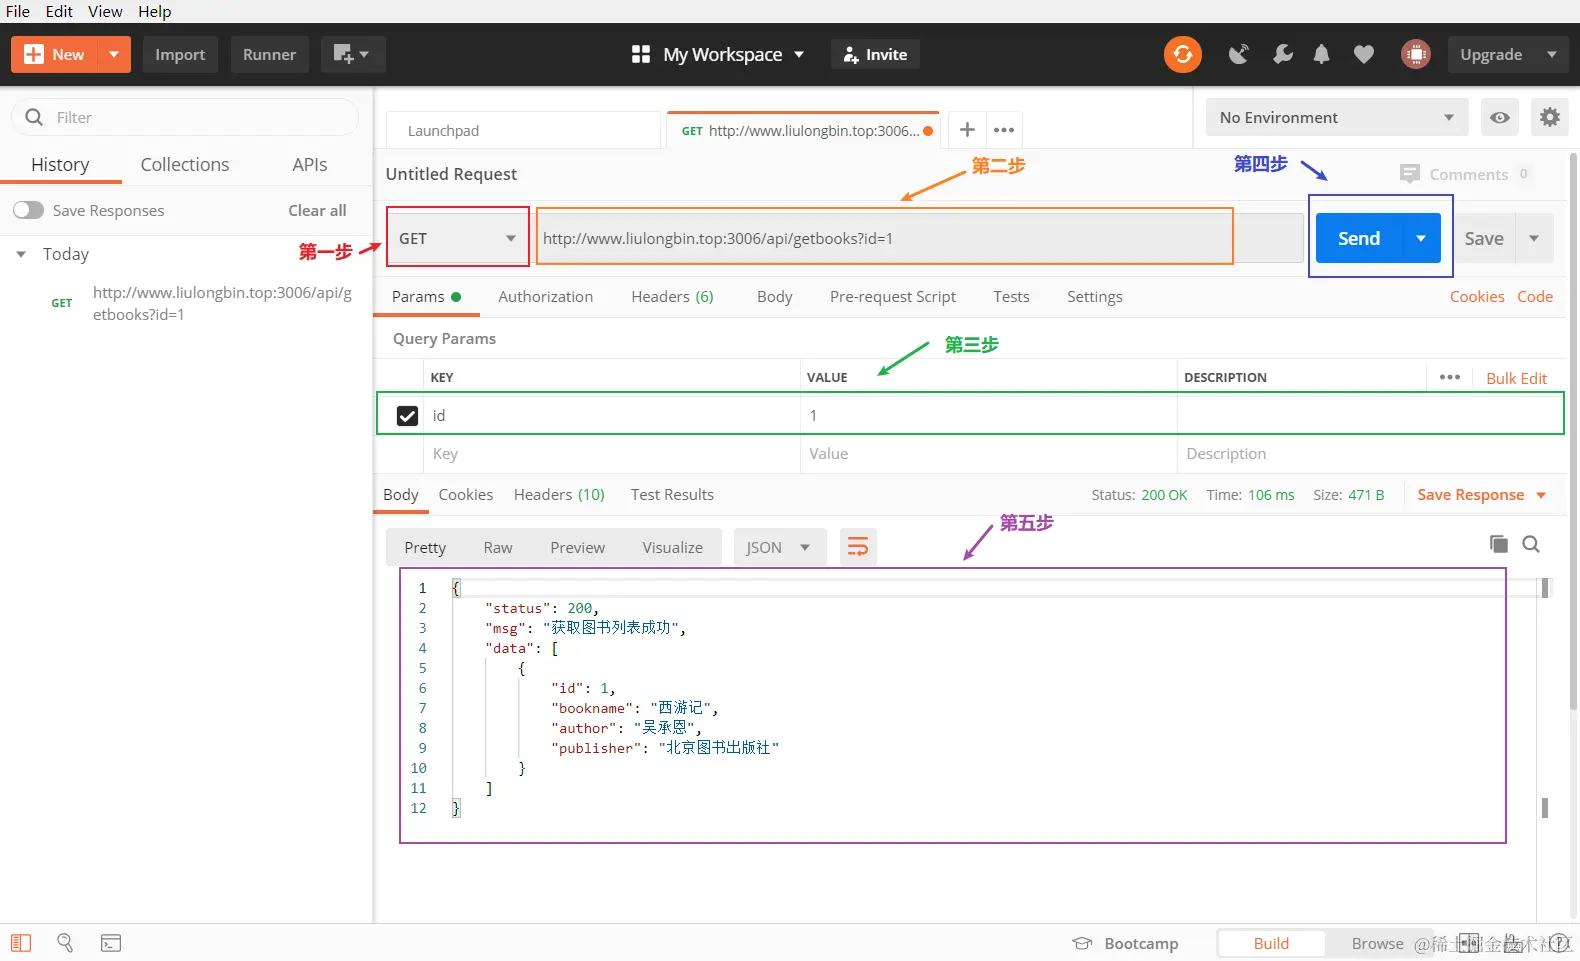Image resolution: width=1580 pixels, height=961 pixels.
Task: Uncheck the id parameter checkbox
Action: (407, 415)
